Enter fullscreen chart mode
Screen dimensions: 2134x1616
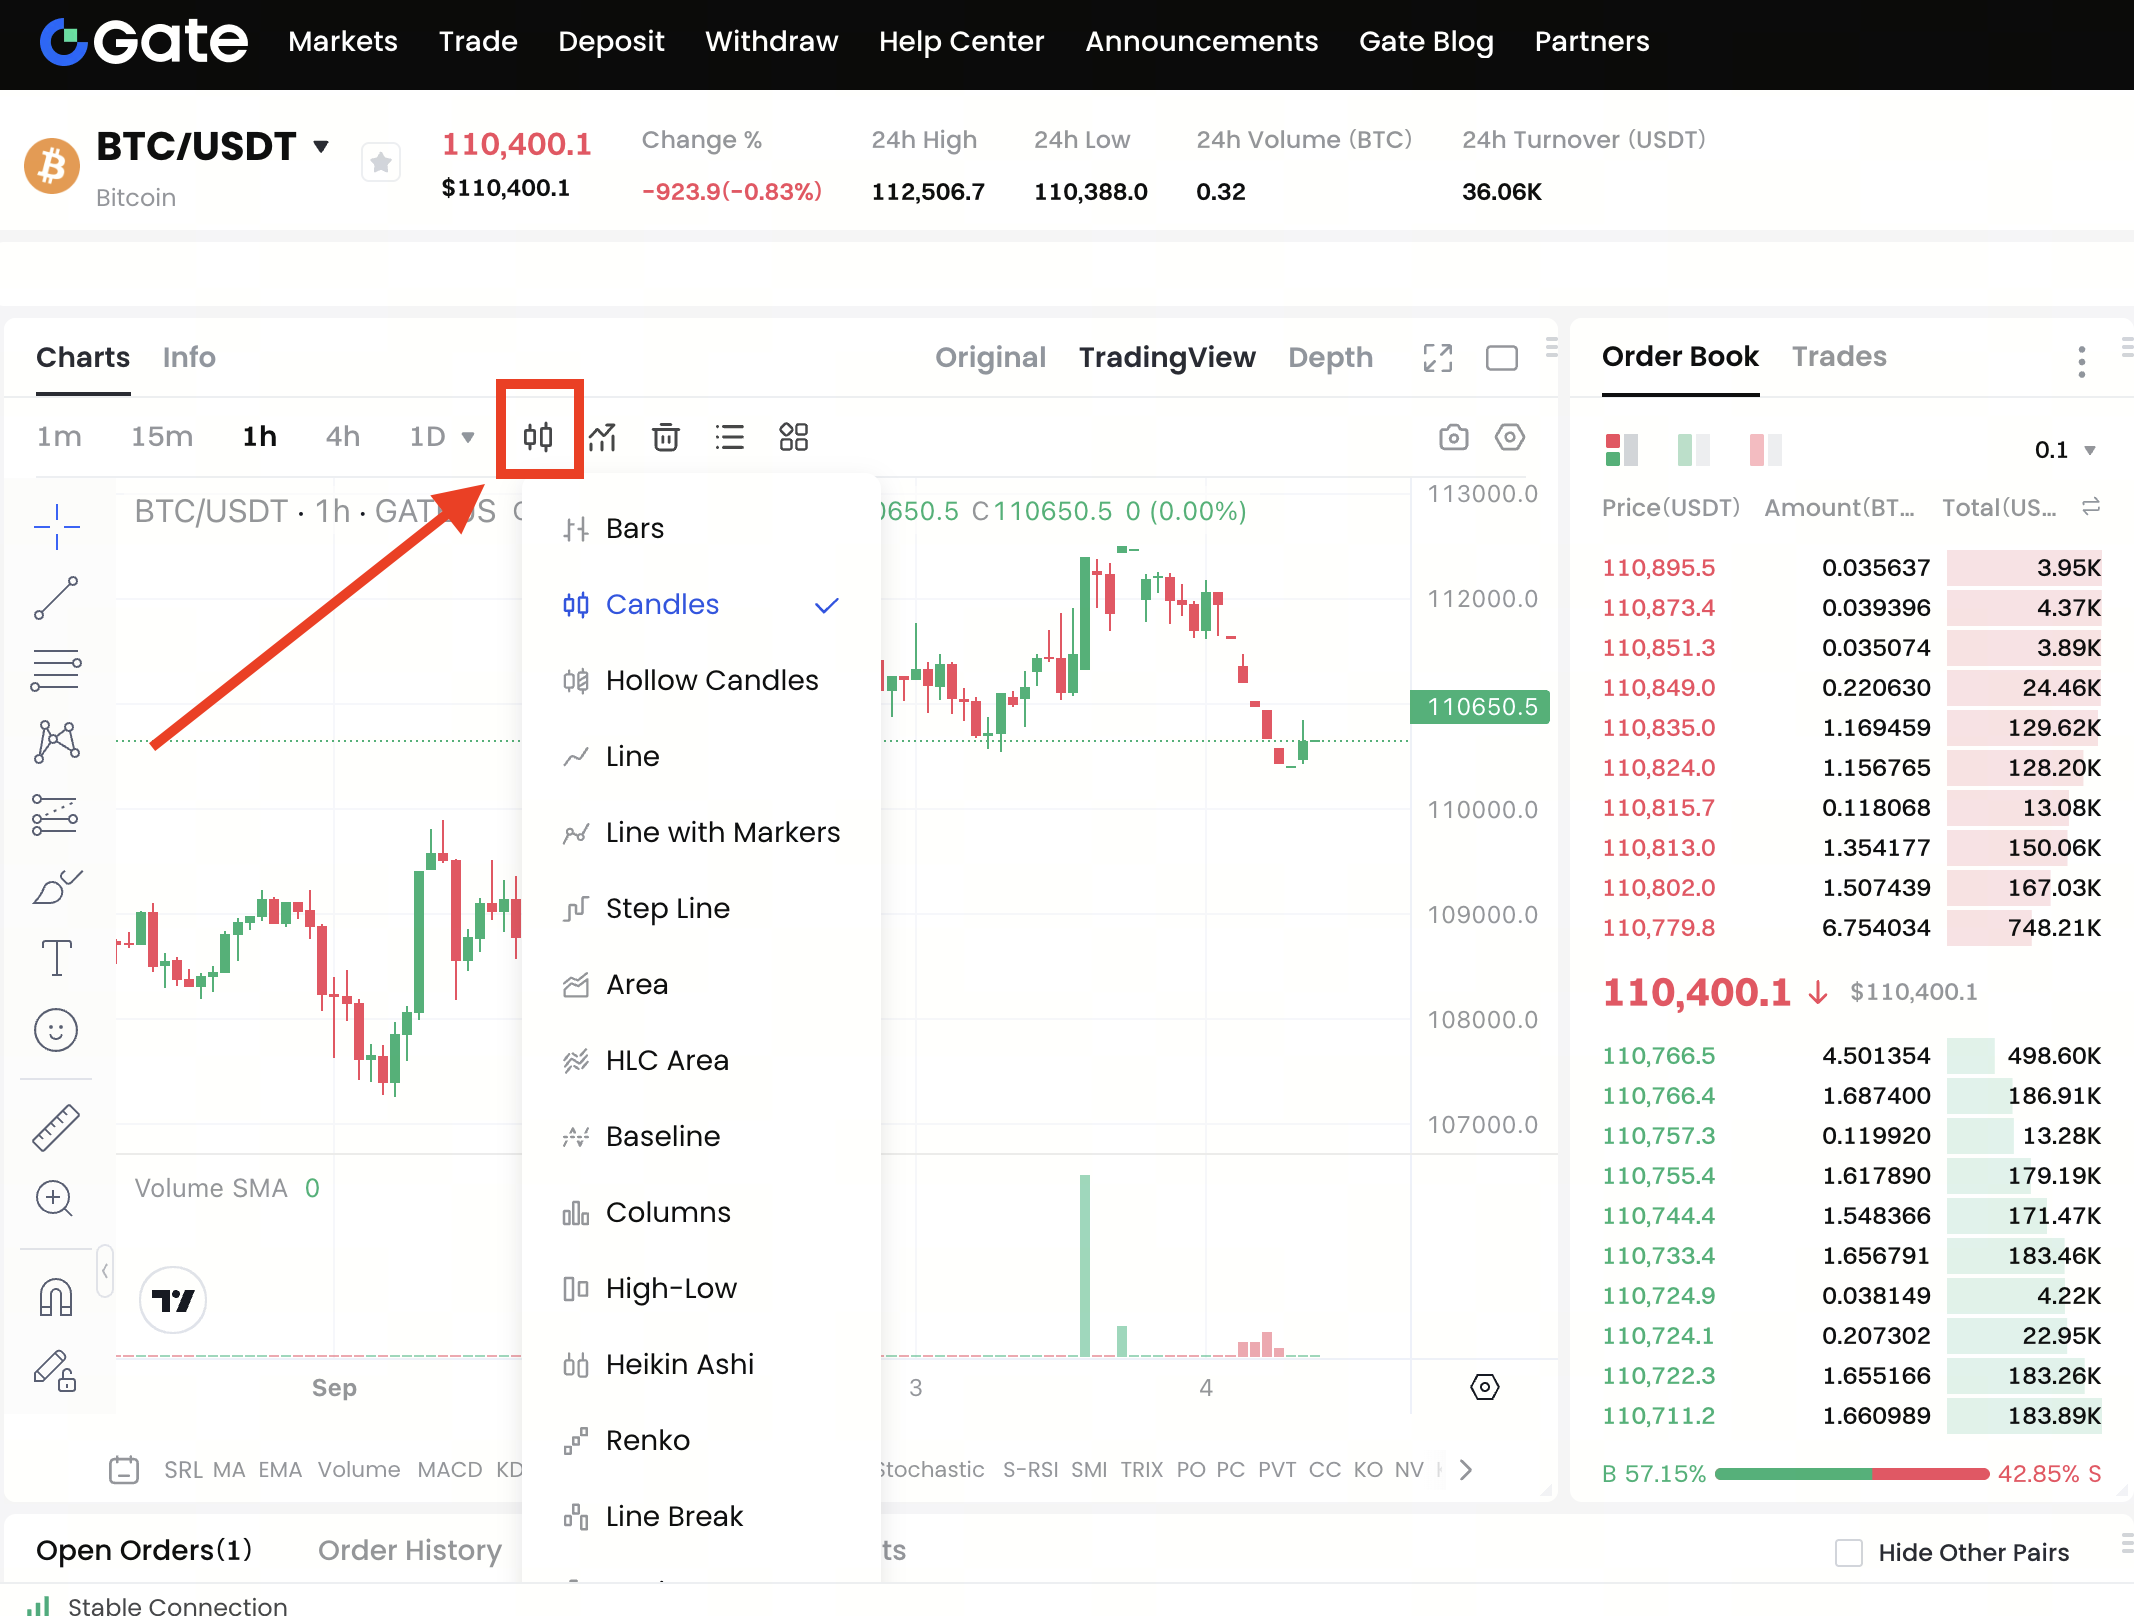[1437, 358]
